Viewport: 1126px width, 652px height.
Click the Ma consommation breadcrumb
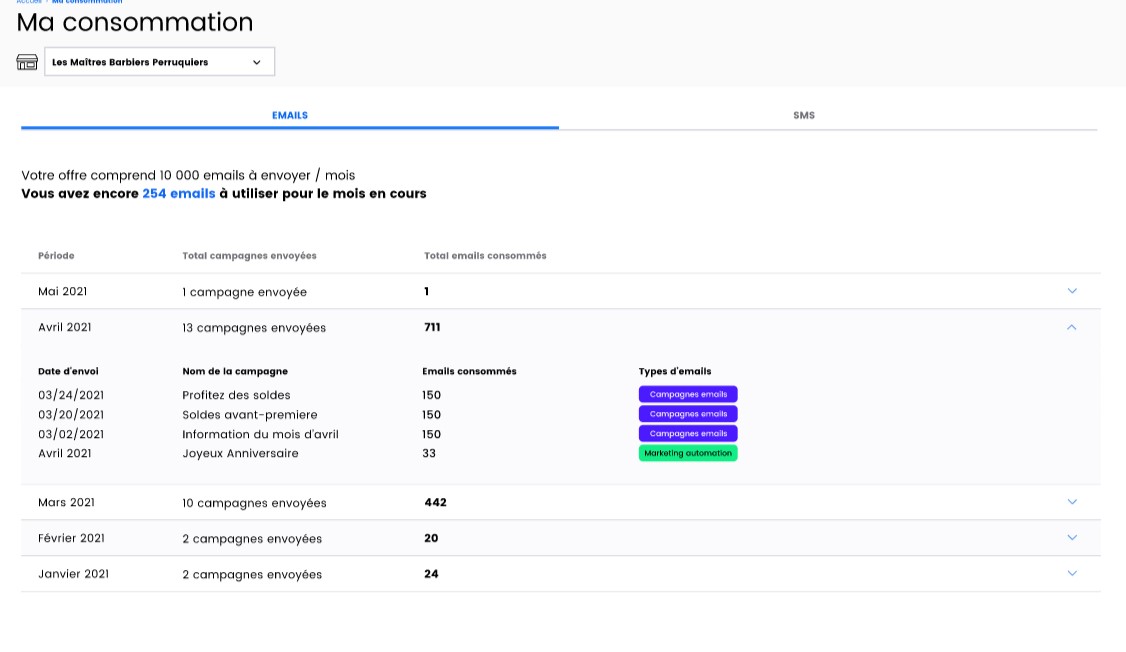coord(87,2)
